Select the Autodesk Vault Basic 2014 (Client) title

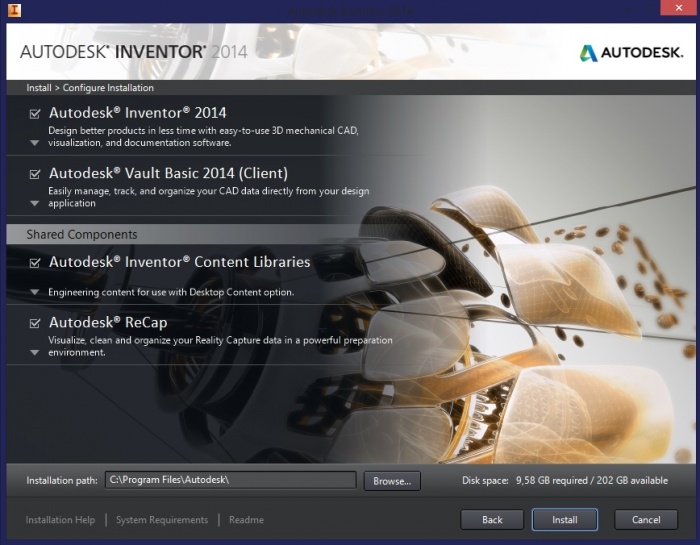tap(168, 173)
